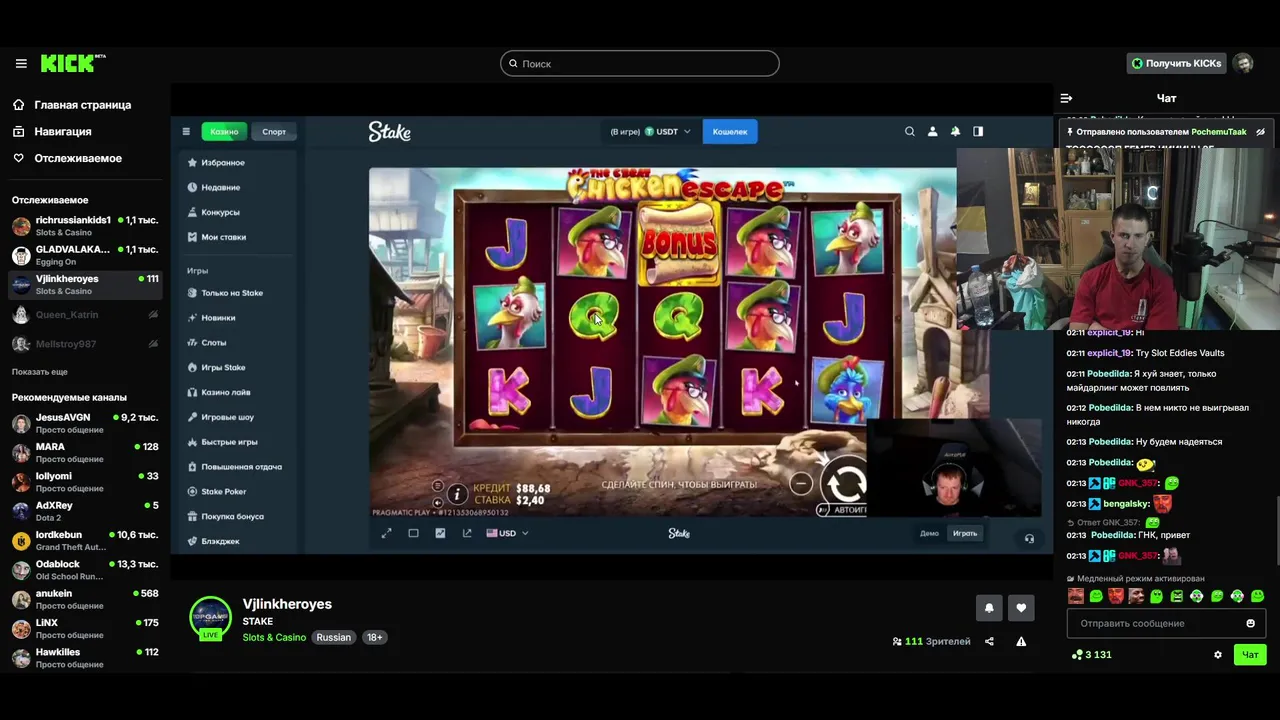1280x720 pixels.
Task: Click chat username bengalsky
Action: (x=1125, y=504)
